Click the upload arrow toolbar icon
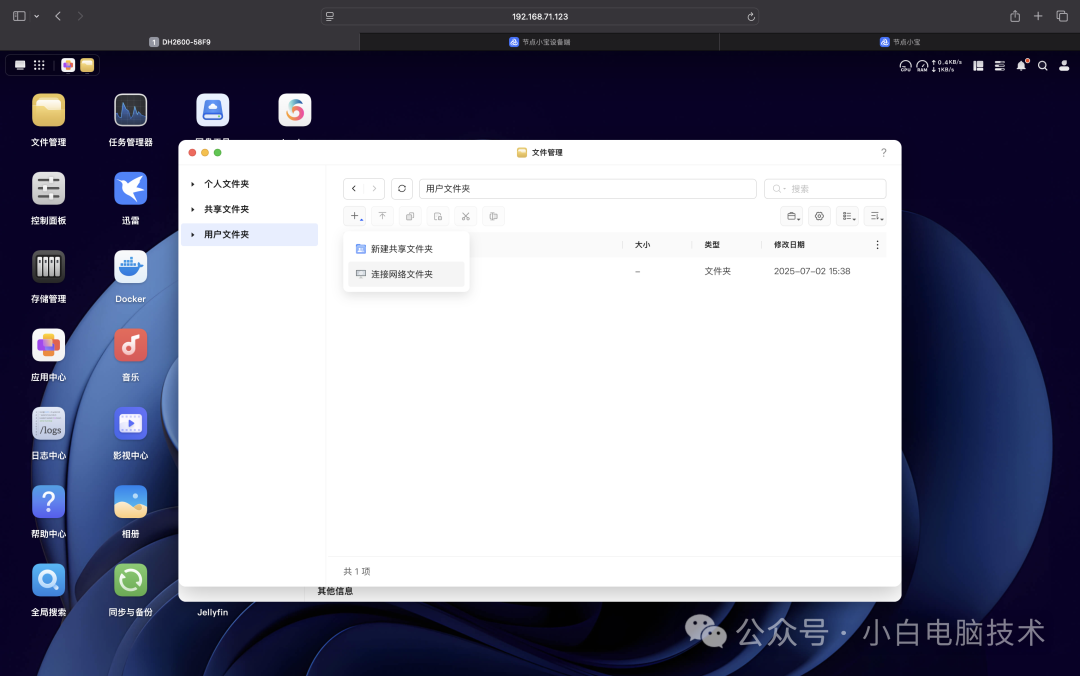The image size is (1080, 676). pos(382,216)
